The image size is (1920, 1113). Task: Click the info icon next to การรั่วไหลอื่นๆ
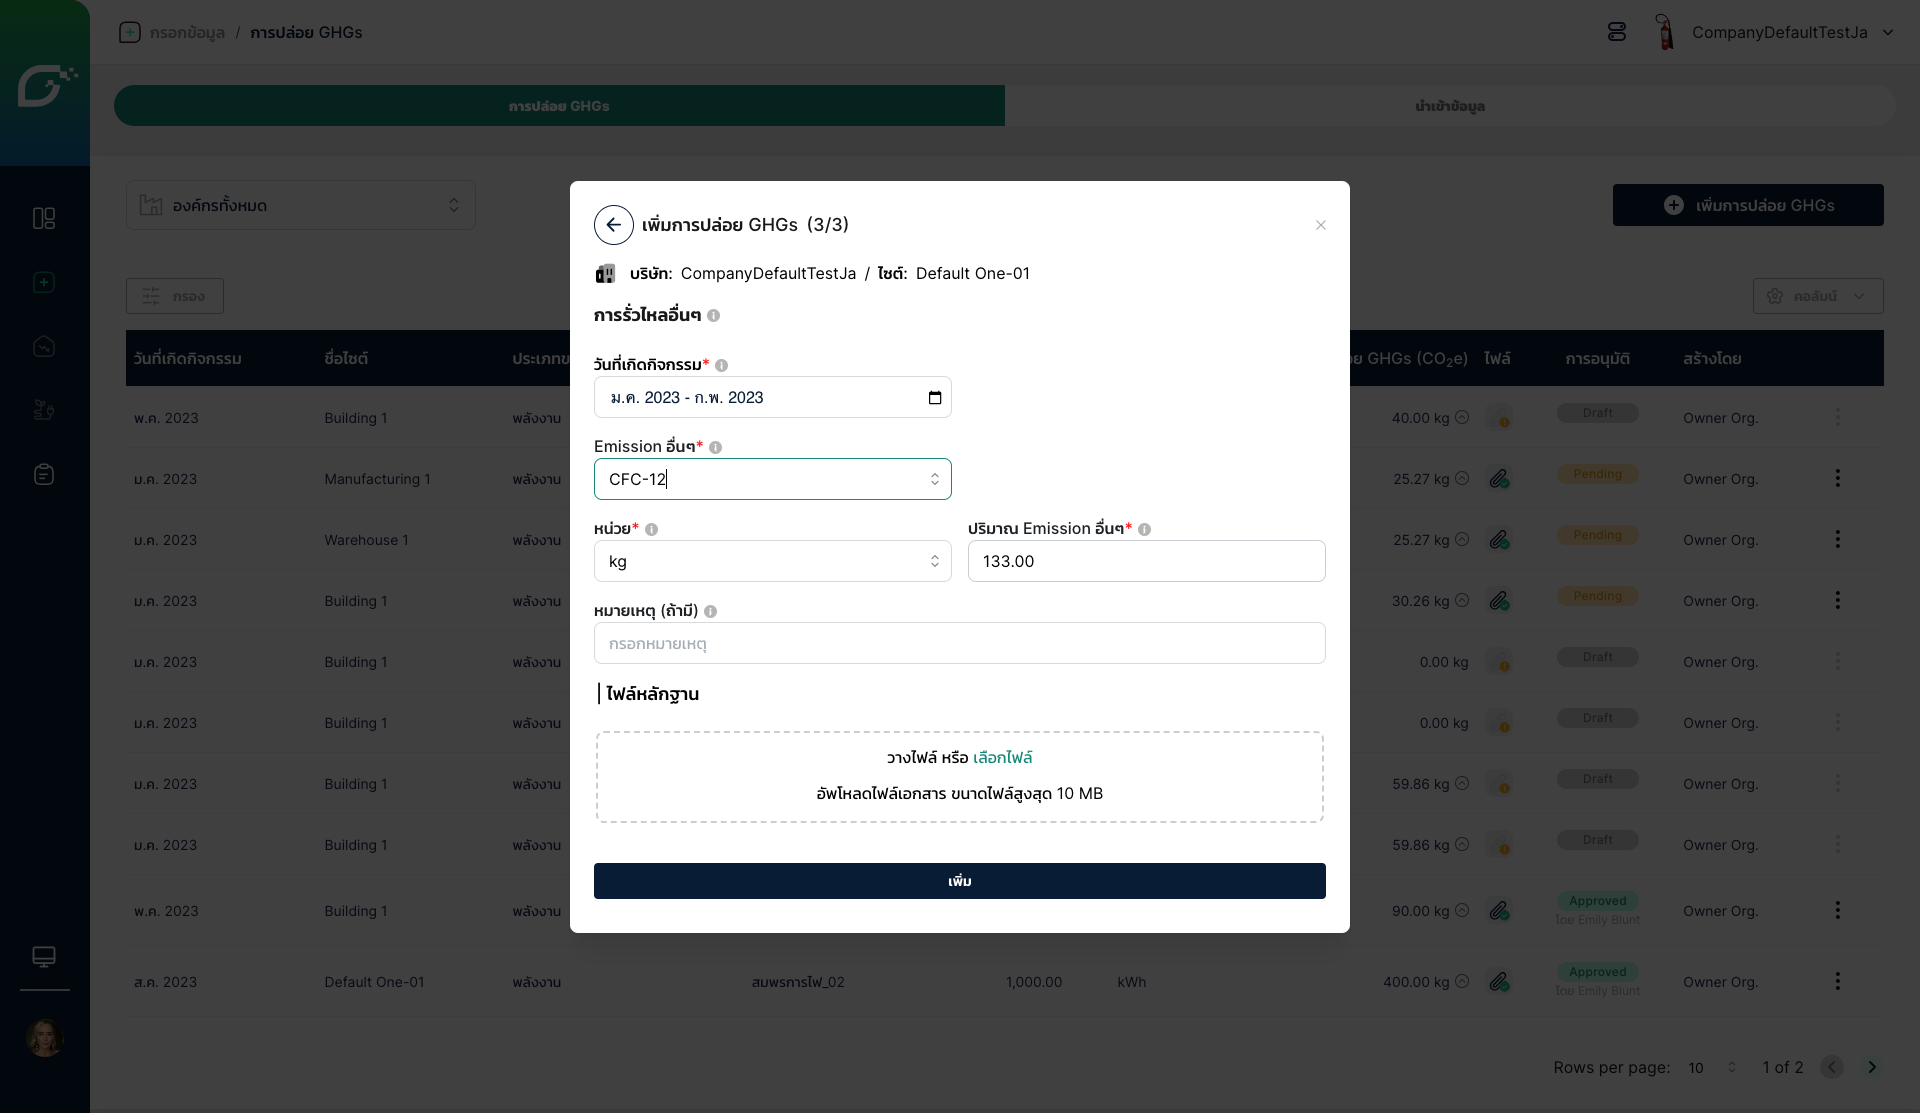713,316
